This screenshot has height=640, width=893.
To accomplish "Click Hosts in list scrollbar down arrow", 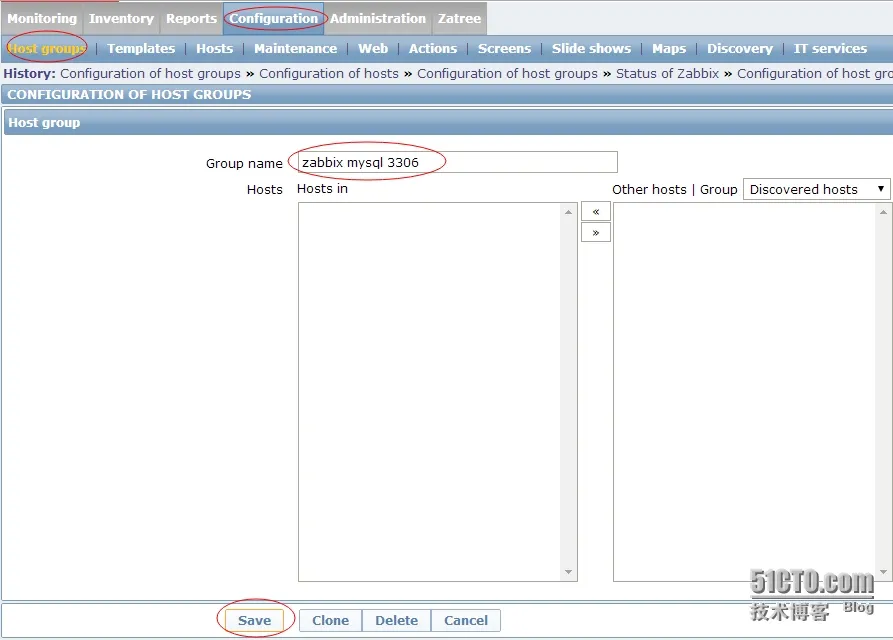I will point(568,572).
